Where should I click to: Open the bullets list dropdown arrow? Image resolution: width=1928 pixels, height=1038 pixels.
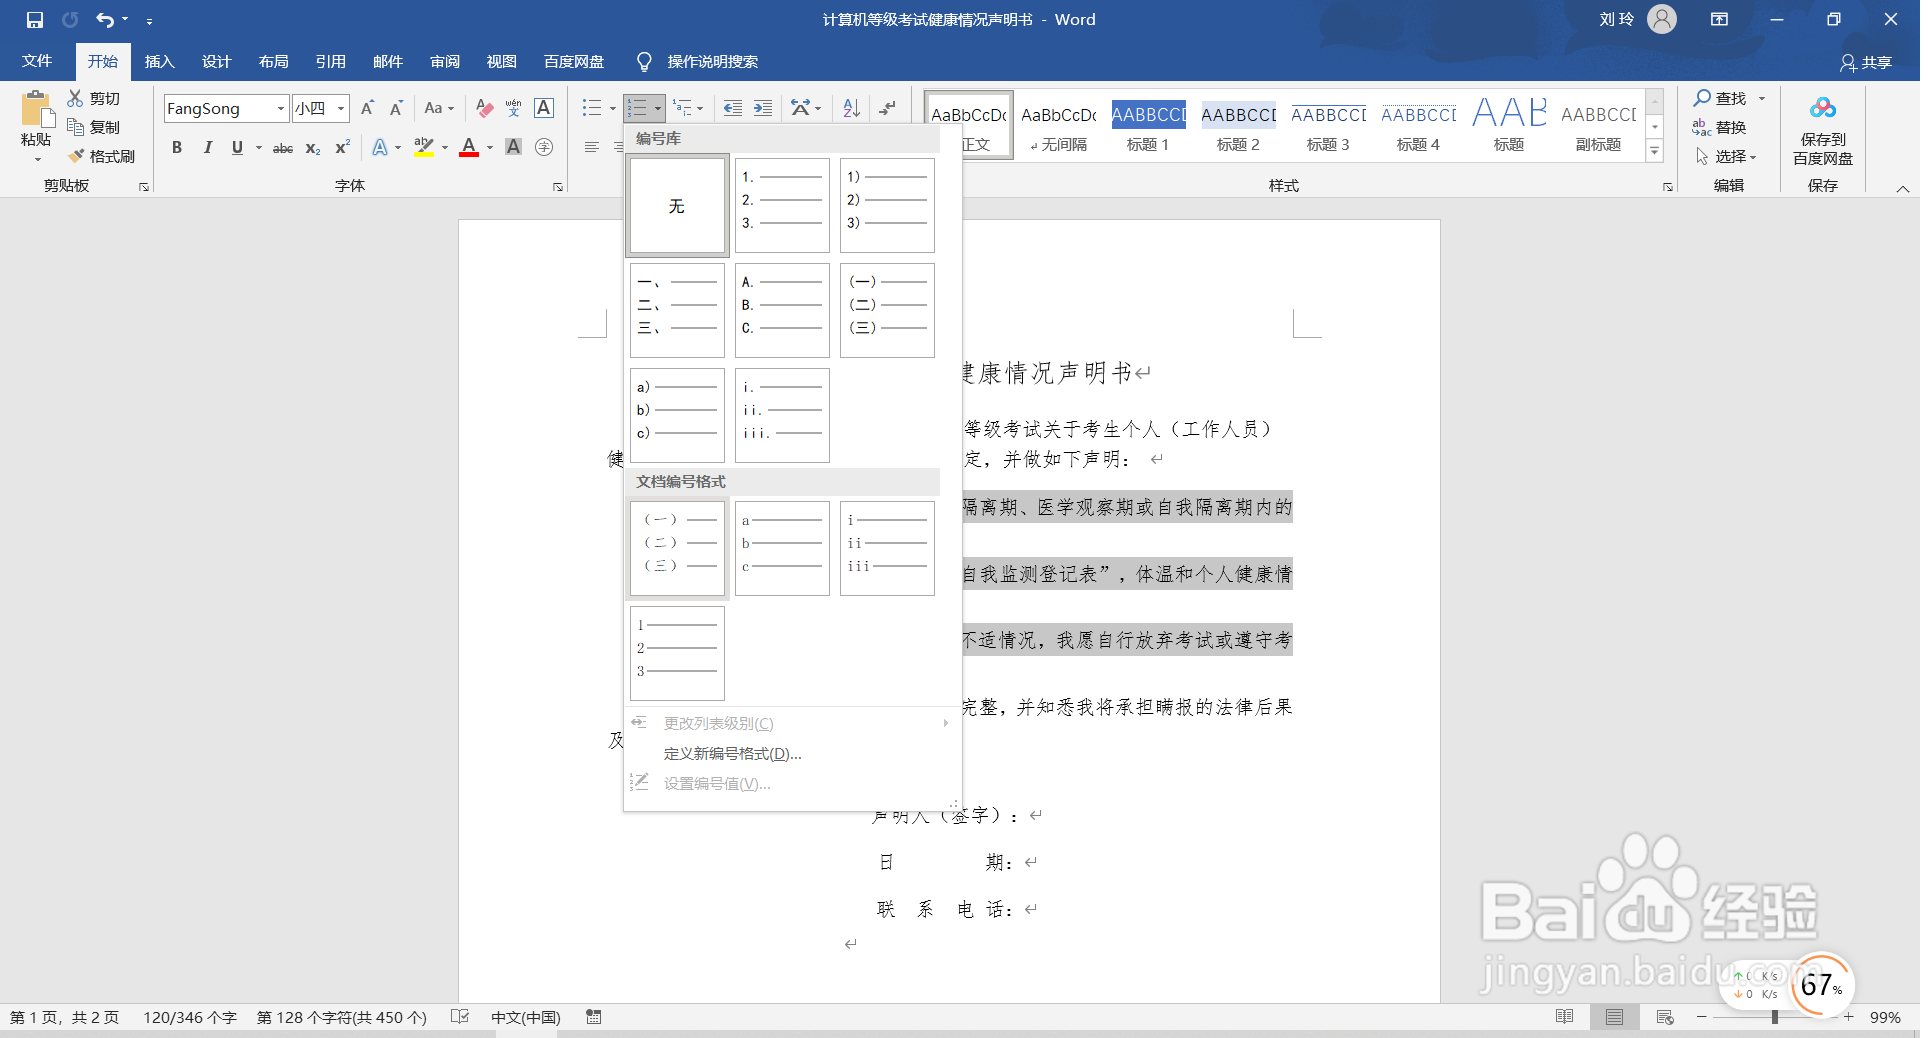612,108
